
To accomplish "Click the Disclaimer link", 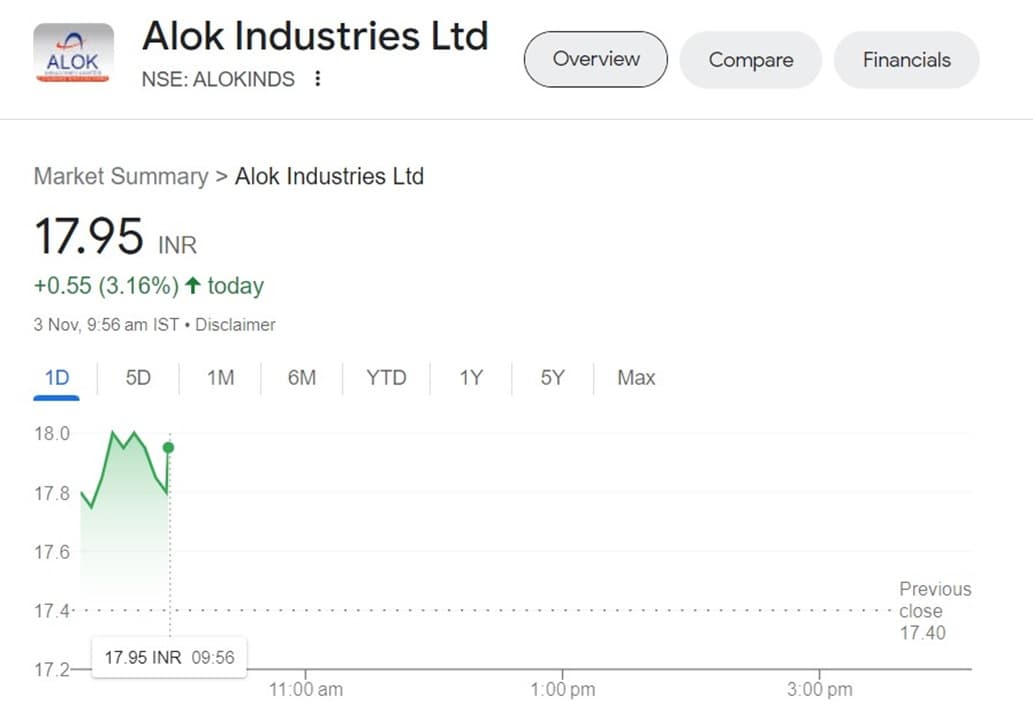I will [x=235, y=325].
